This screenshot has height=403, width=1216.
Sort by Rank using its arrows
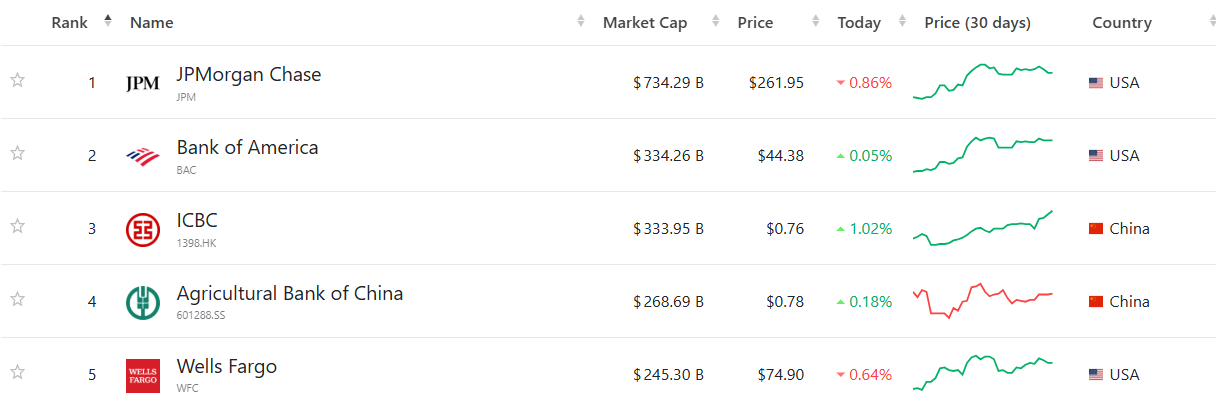pyautogui.click(x=108, y=21)
